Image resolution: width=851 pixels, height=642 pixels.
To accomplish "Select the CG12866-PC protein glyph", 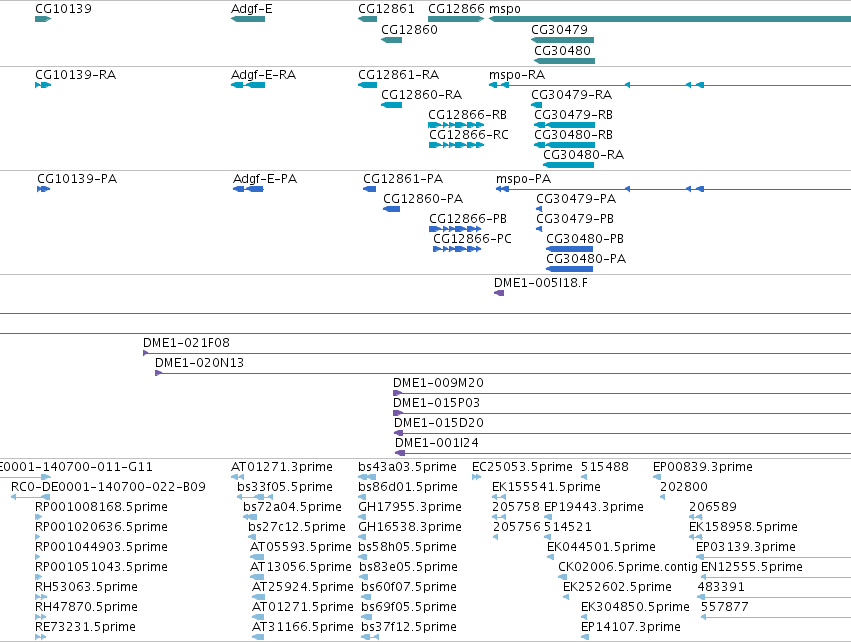I will (457, 249).
